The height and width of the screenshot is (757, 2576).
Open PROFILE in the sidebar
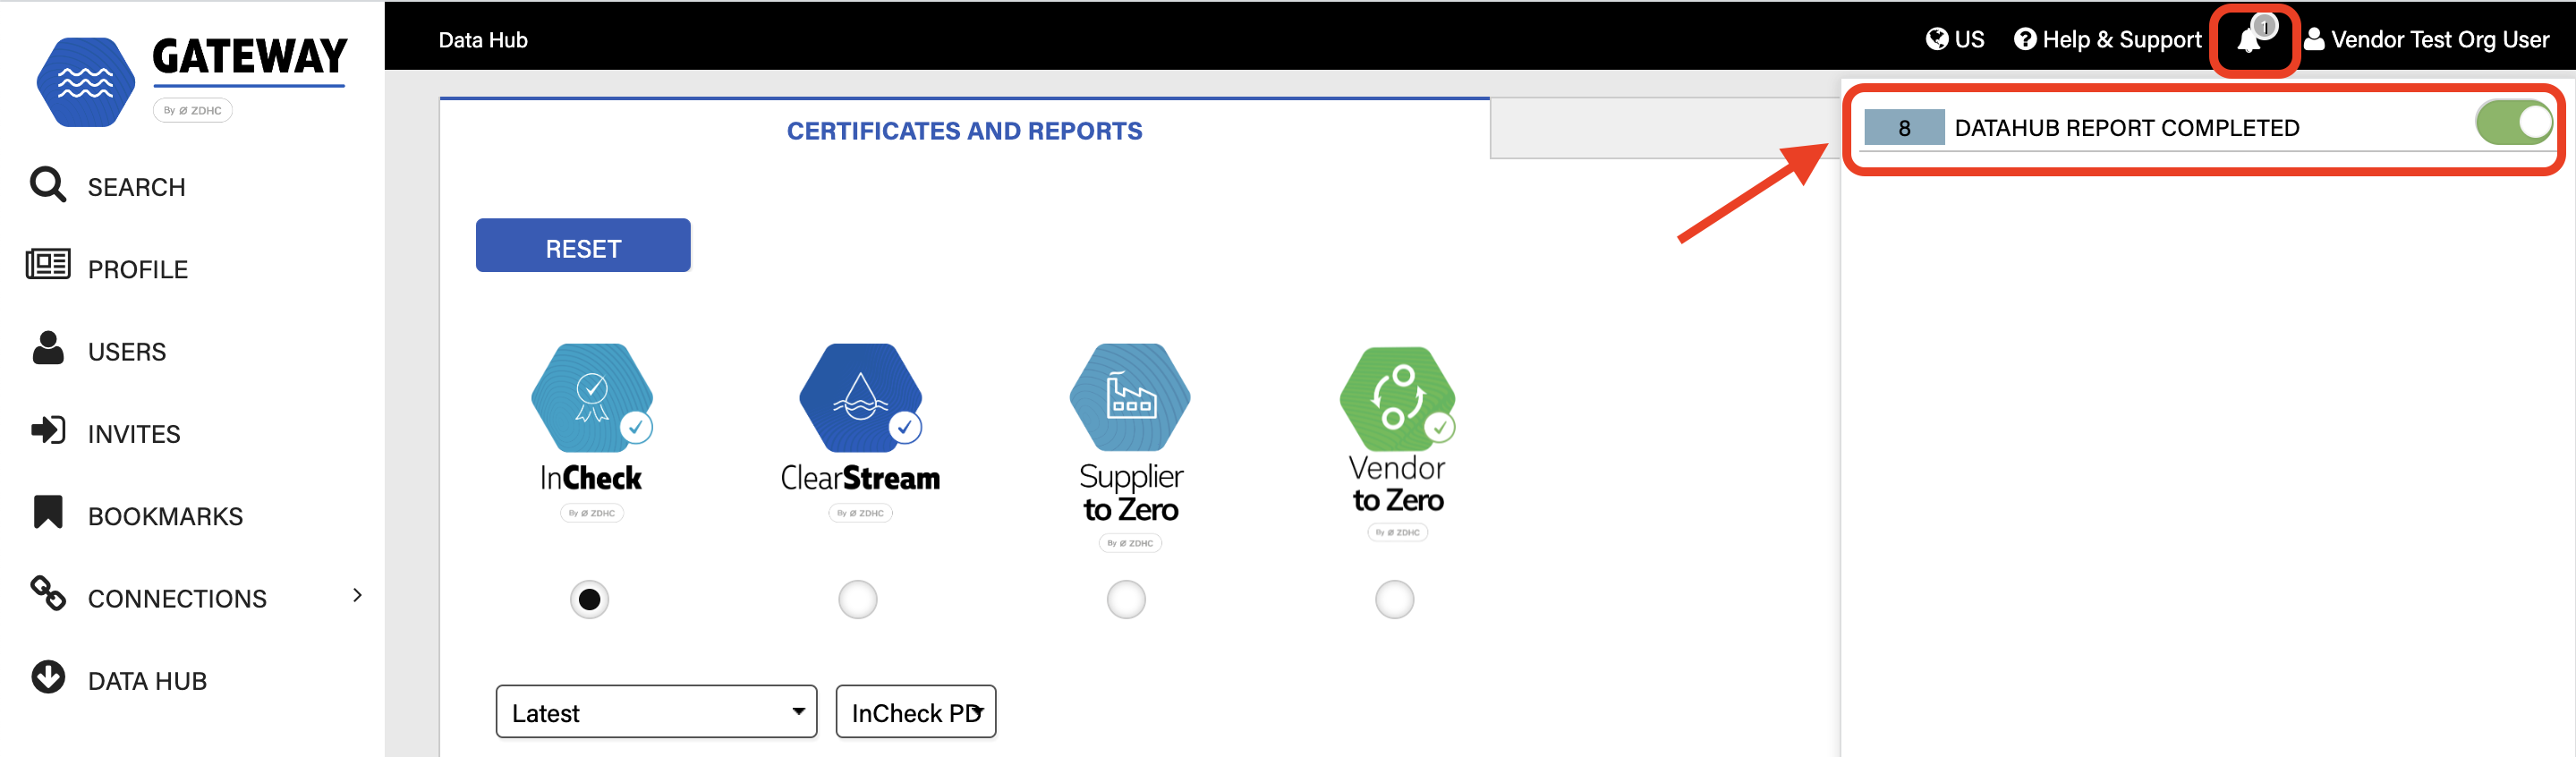click(138, 270)
